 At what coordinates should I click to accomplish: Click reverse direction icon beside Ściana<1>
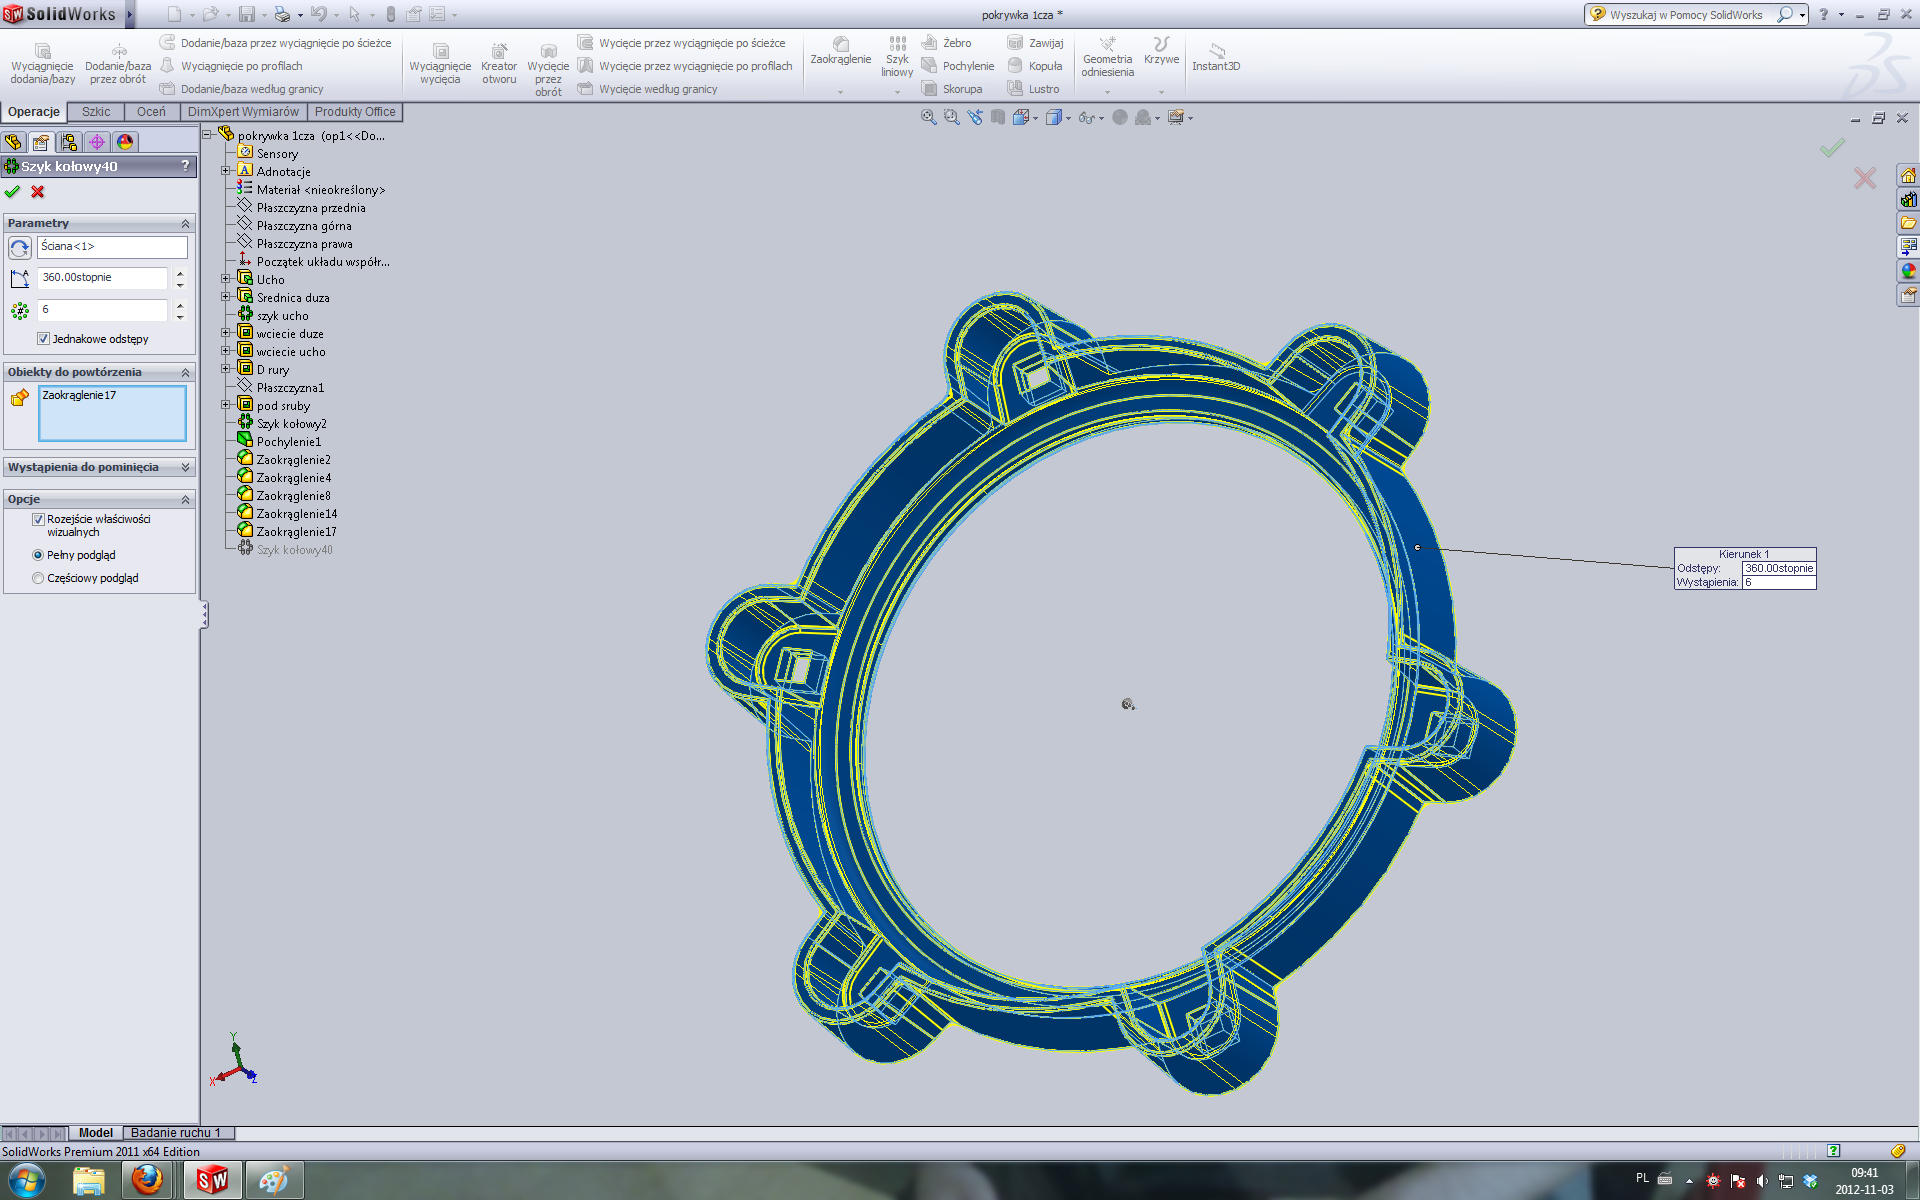(19, 247)
